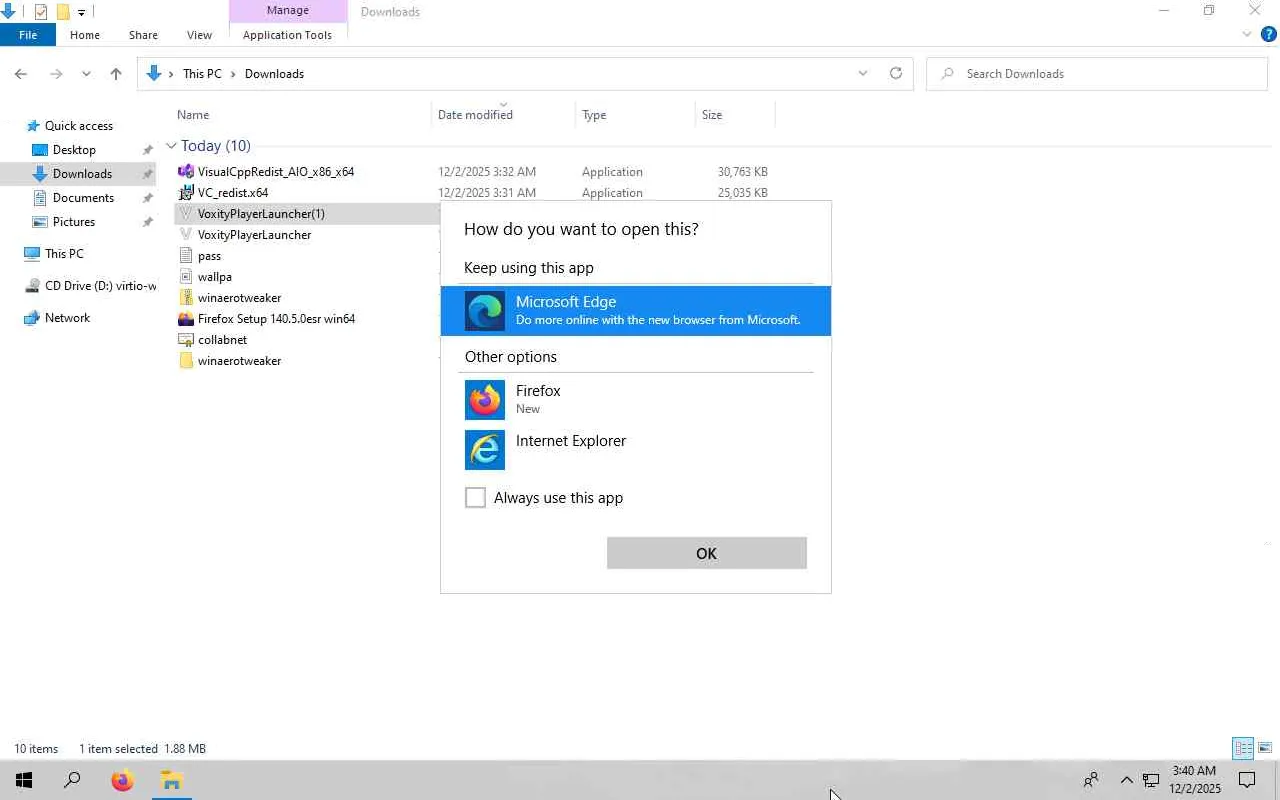Select the VoxityPlayerLauncher file without the (1) suffix
The image size is (1280, 800).
click(x=254, y=235)
